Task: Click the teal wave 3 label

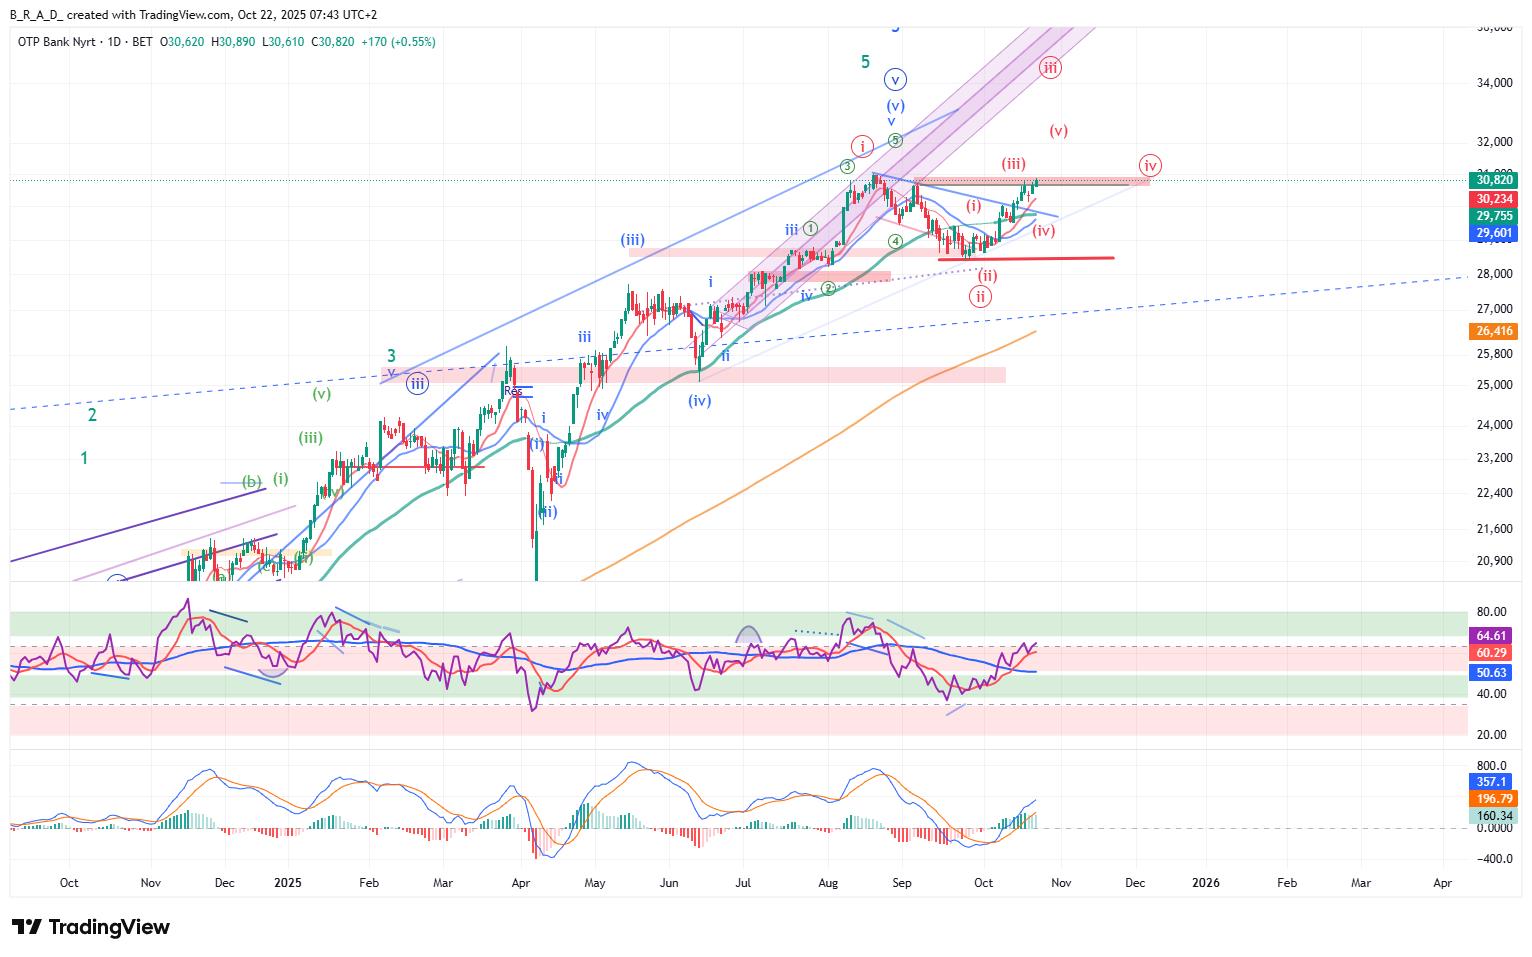Action: tap(392, 355)
